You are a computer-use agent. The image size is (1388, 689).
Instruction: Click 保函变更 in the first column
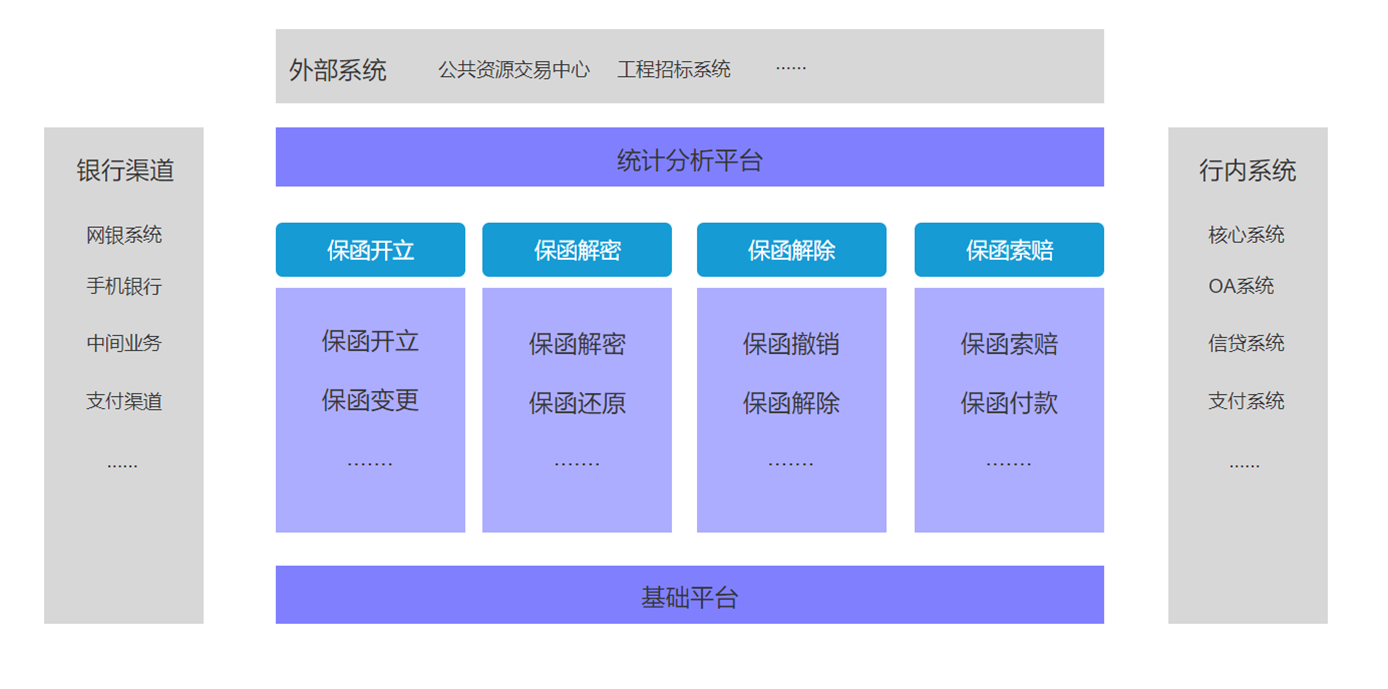(x=370, y=400)
